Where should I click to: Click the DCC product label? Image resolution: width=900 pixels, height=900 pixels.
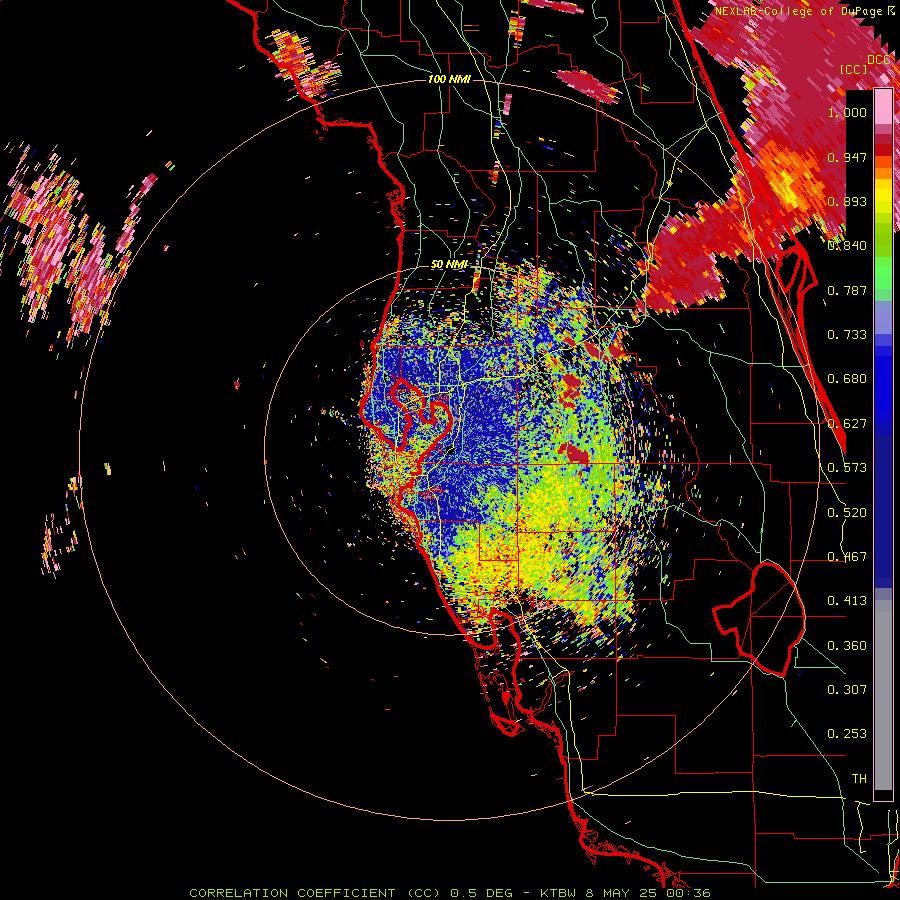coord(879,59)
